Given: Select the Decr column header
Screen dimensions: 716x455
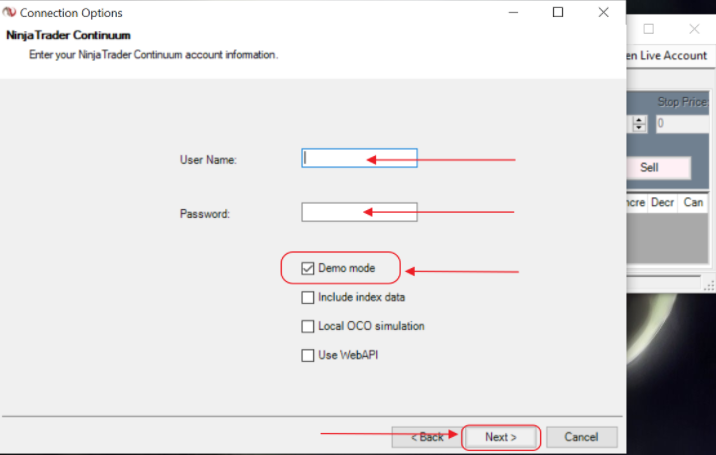Looking at the screenshot, I should 662,202.
